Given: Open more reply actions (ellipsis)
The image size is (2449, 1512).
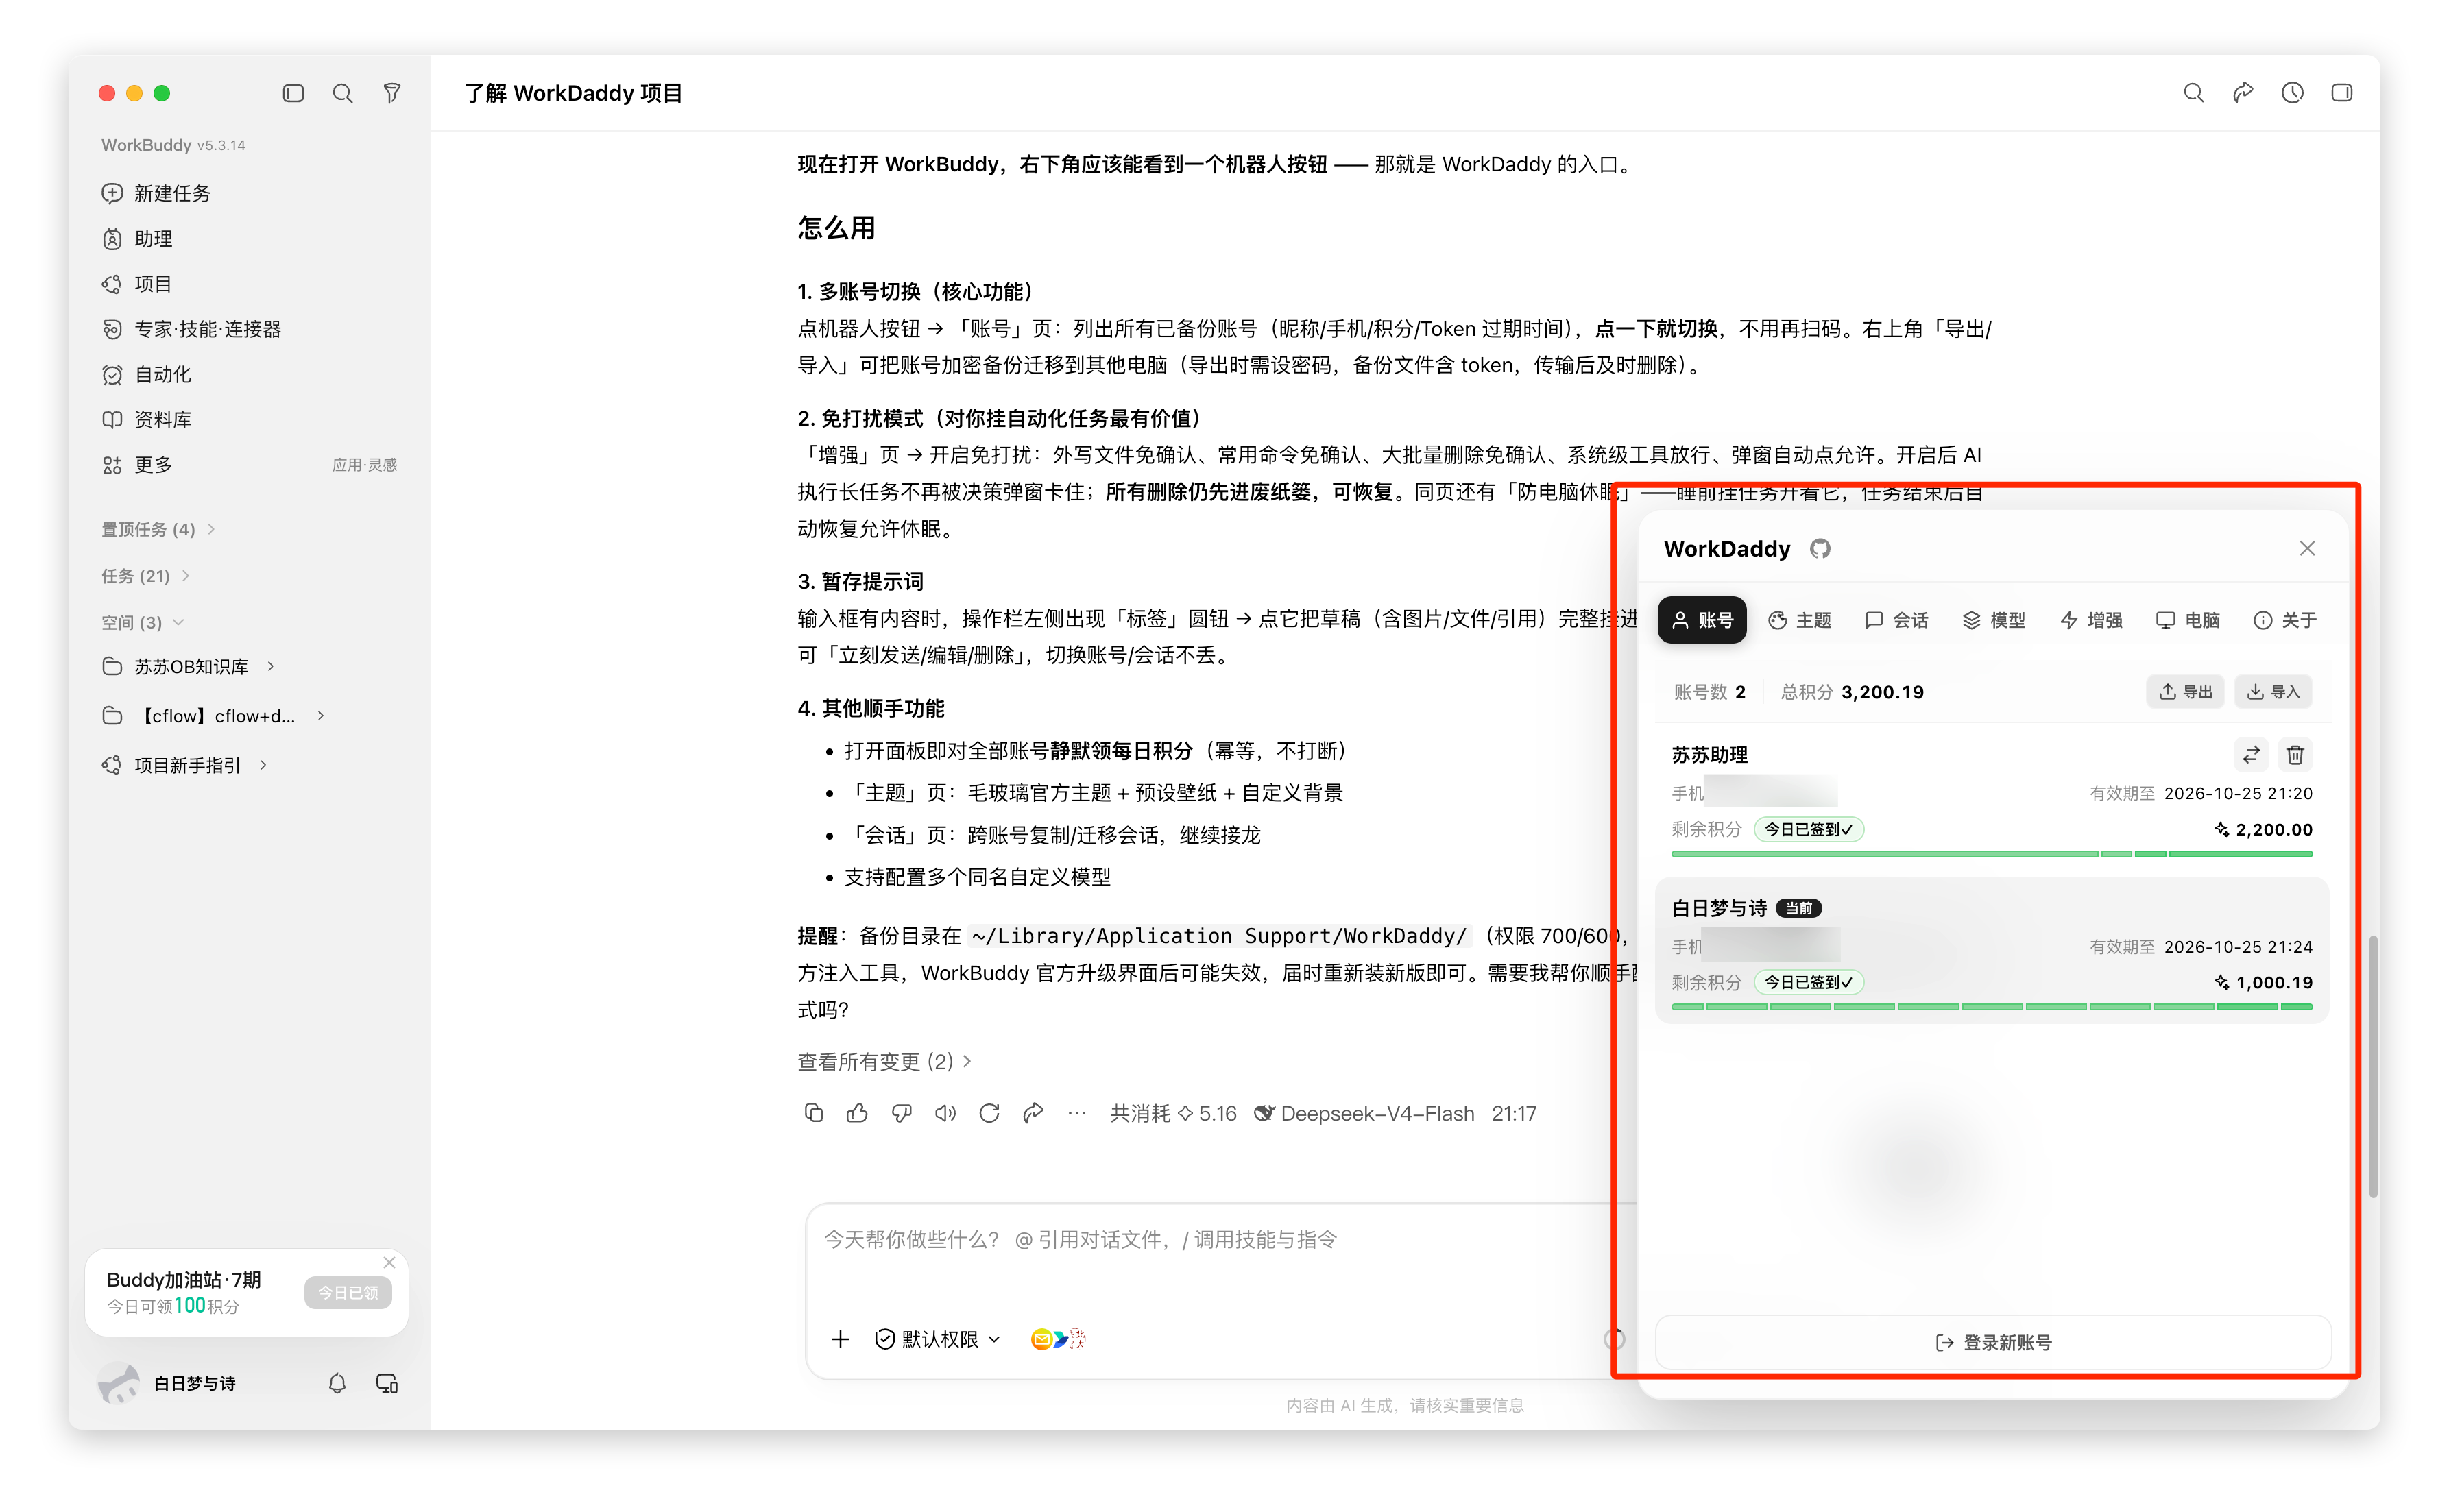Looking at the screenshot, I should coord(1076,1113).
